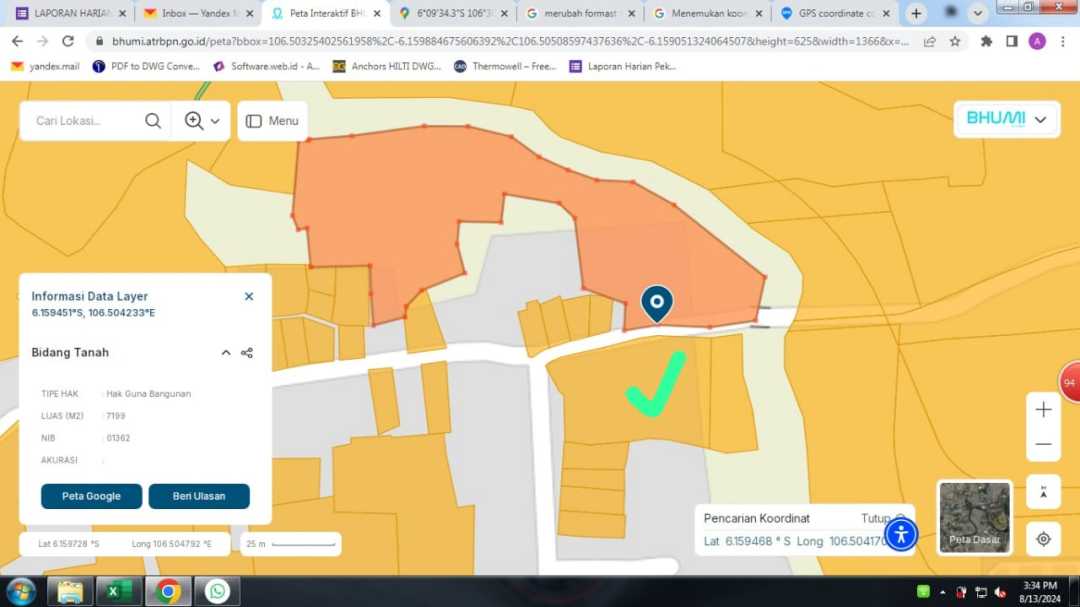Open Excel from the Windows taskbar
Image resolution: width=1080 pixels, height=607 pixels.
click(119, 591)
